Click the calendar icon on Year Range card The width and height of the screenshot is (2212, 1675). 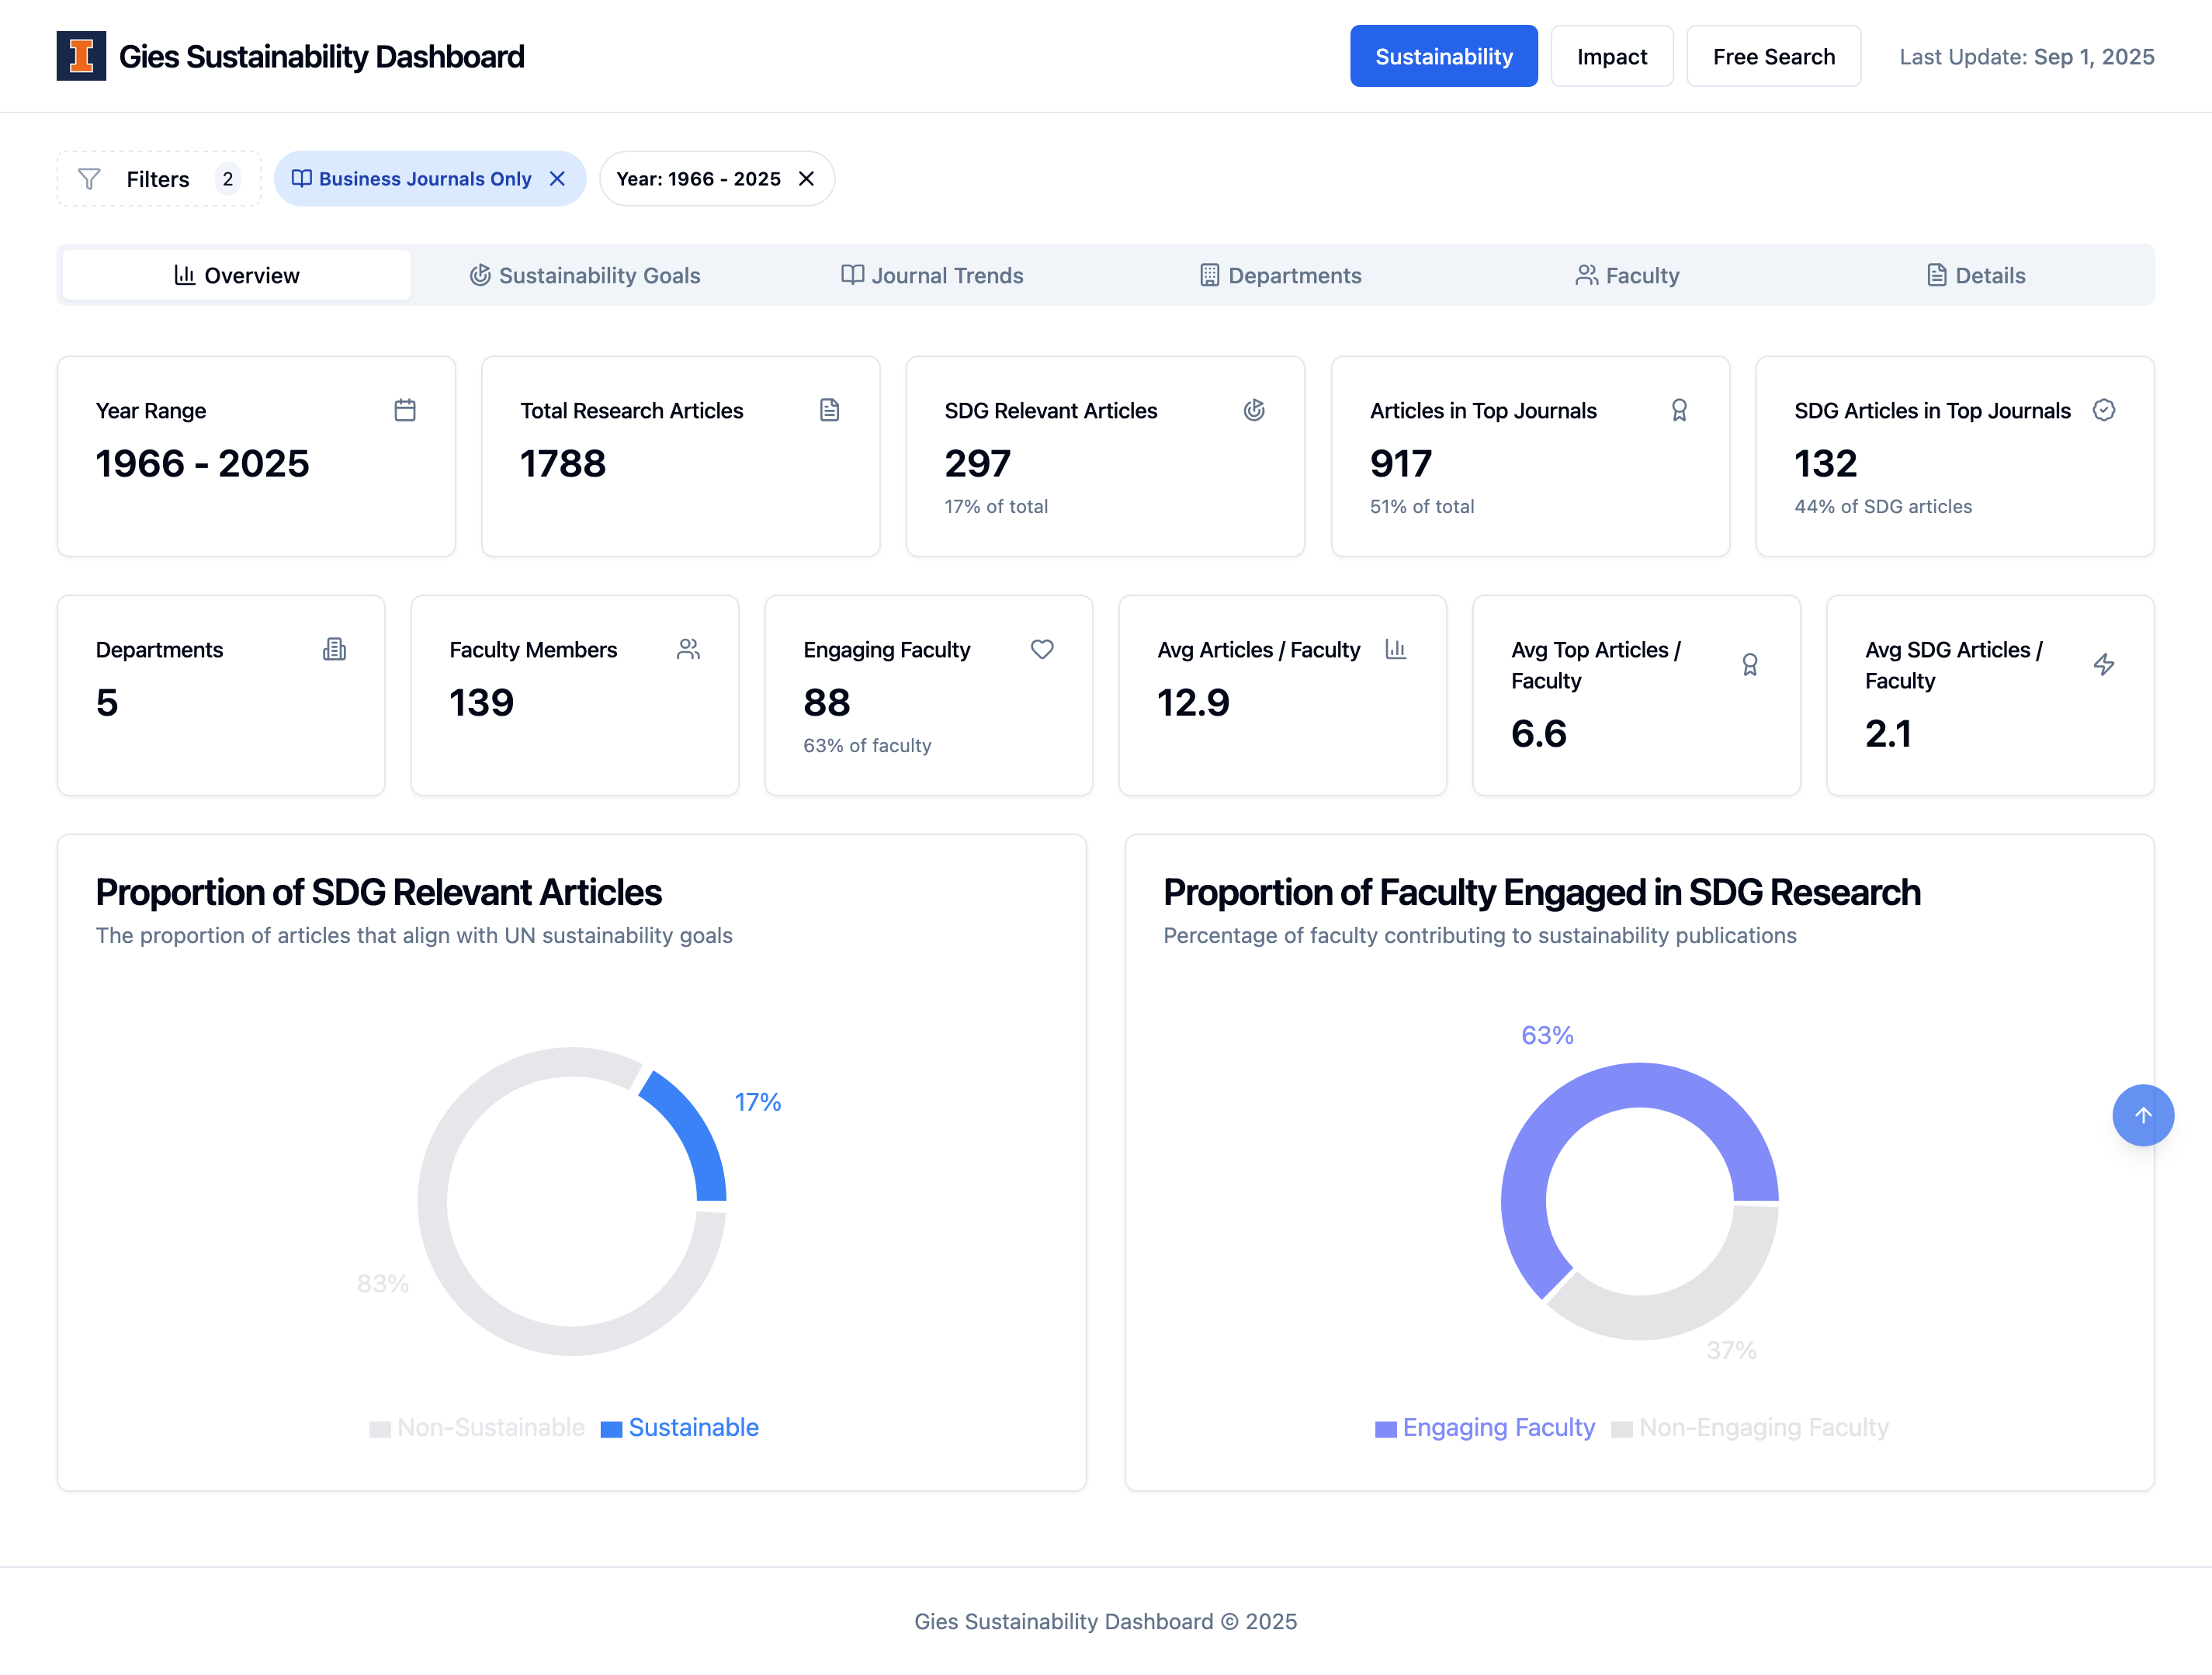point(405,410)
